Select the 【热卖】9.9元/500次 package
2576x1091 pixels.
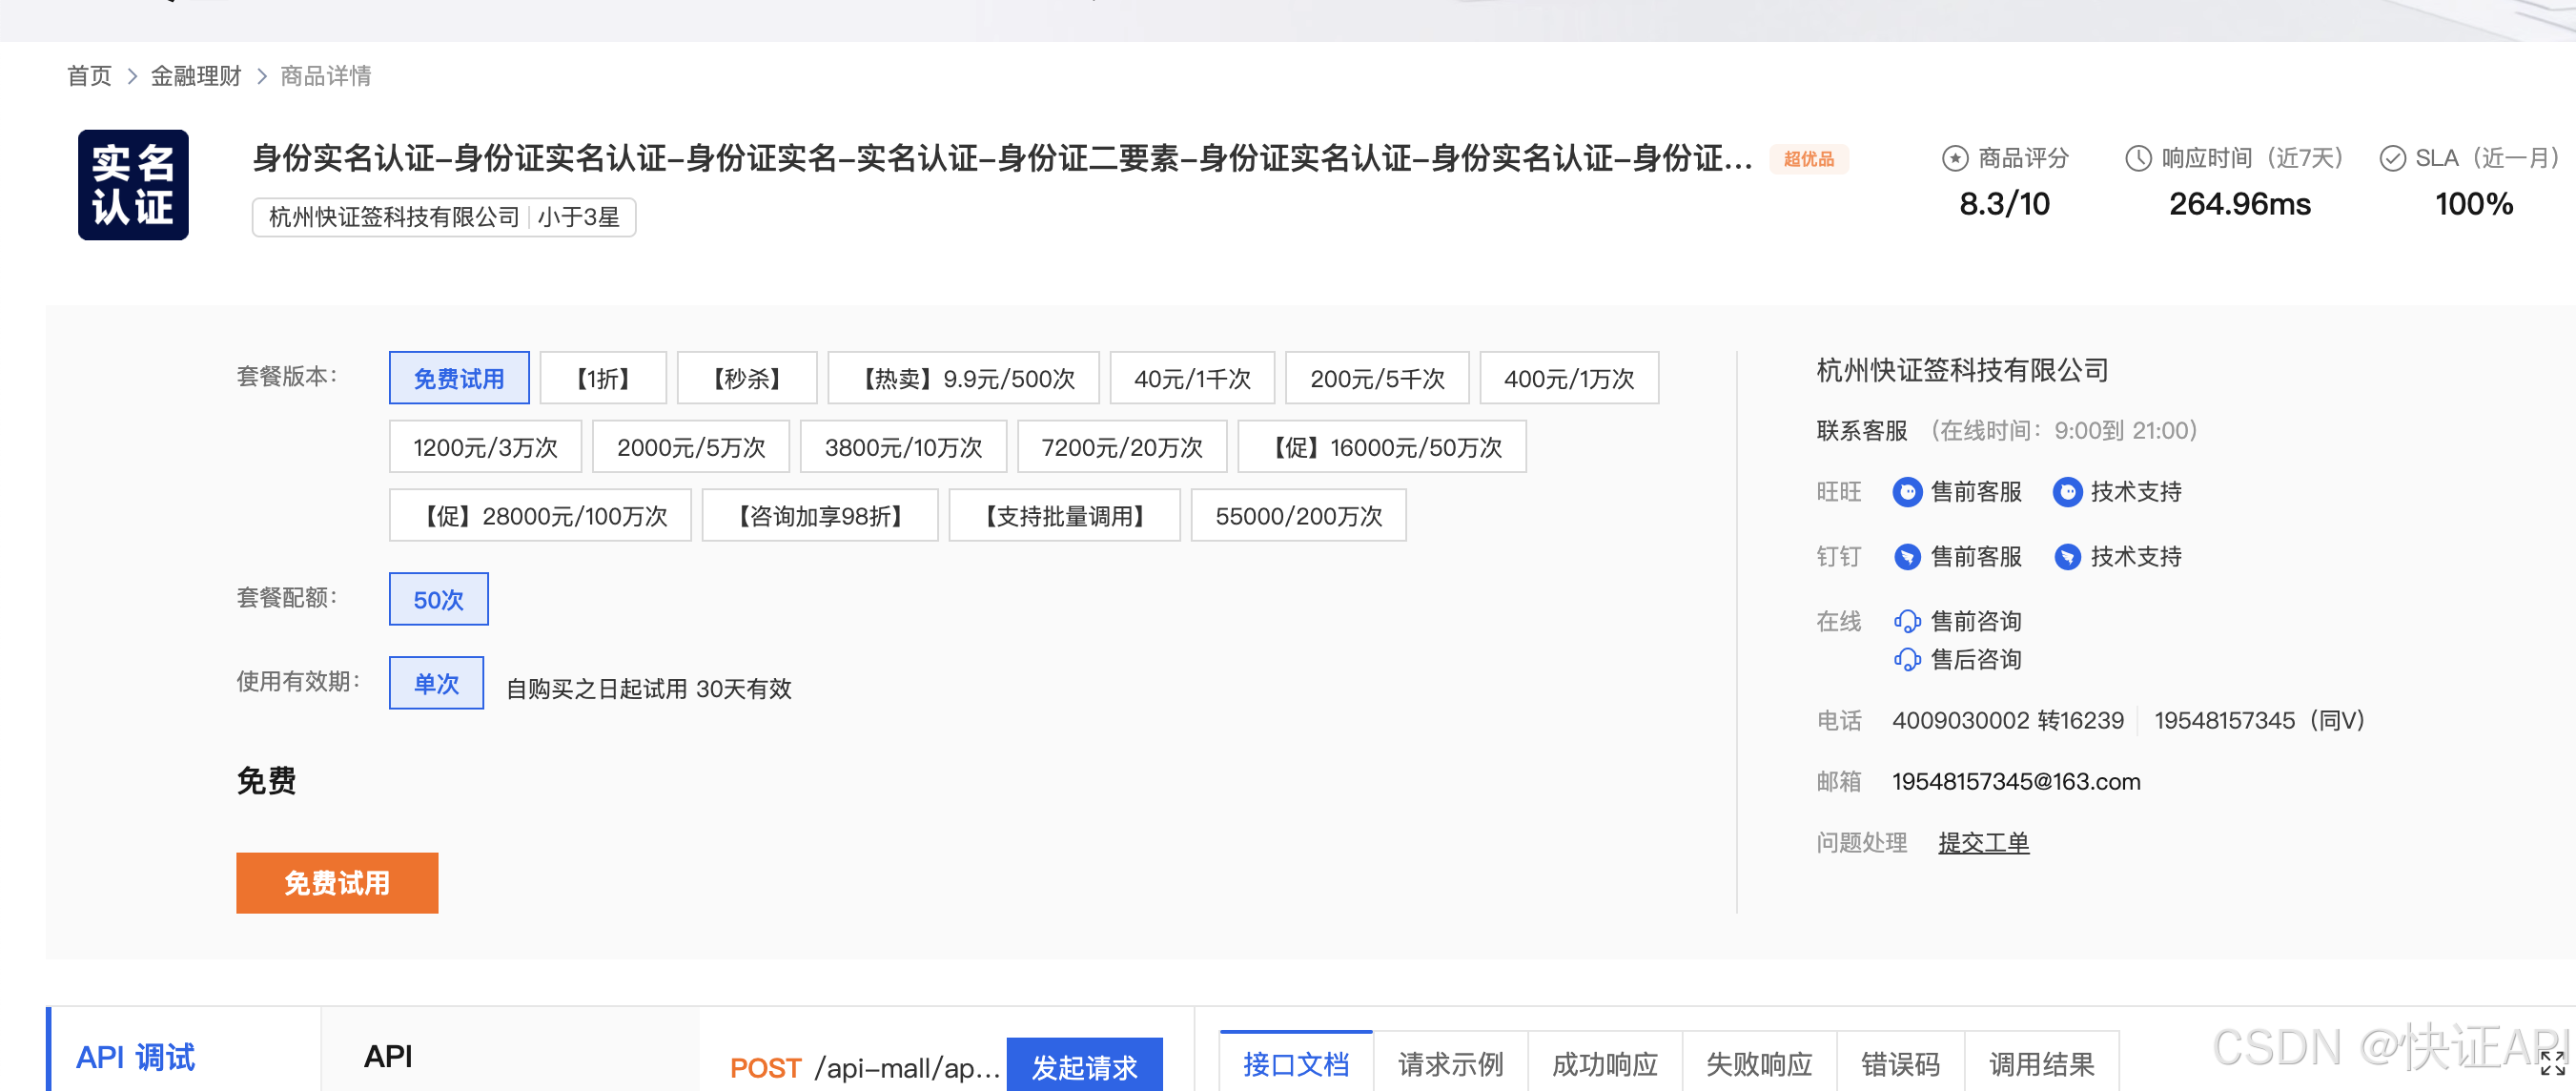[963, 379]
